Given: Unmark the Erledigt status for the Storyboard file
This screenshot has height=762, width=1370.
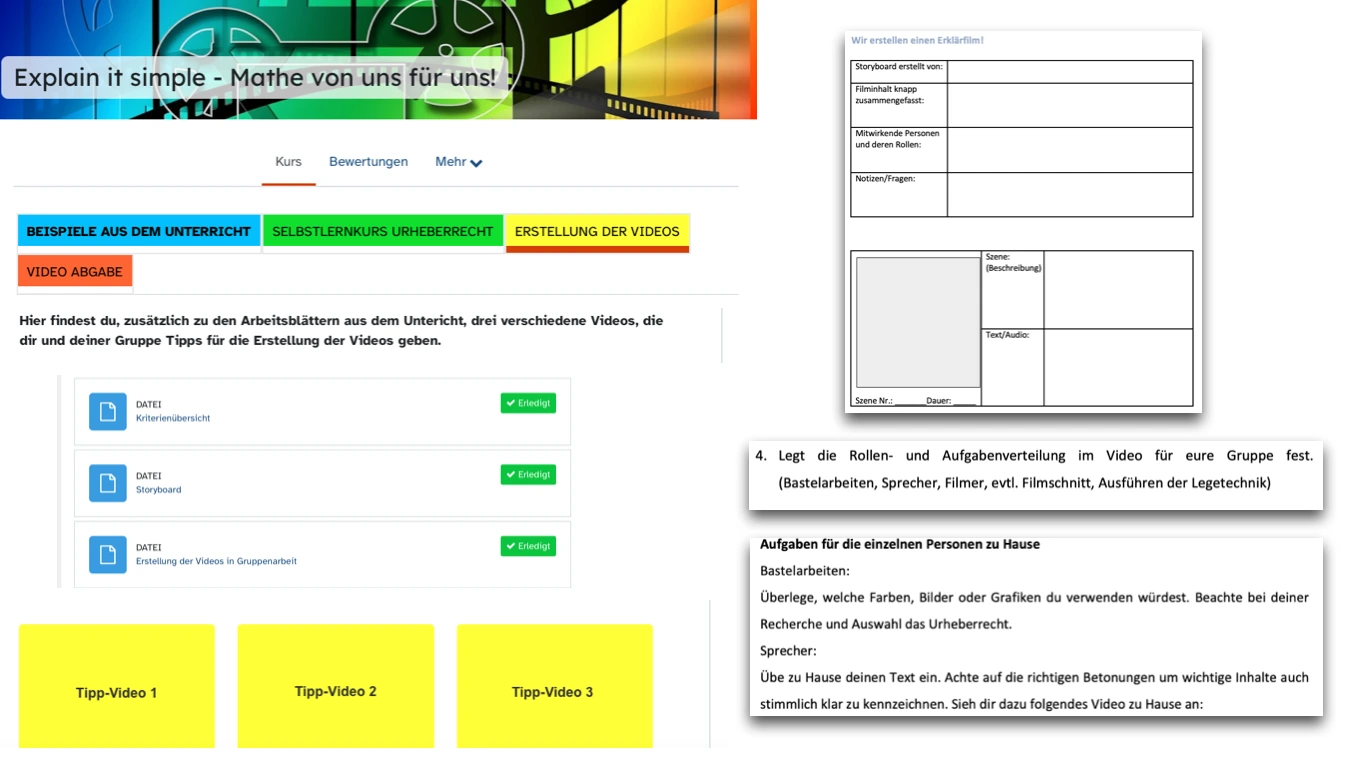Looking at the screenshot, I should [x=528, y=475].
